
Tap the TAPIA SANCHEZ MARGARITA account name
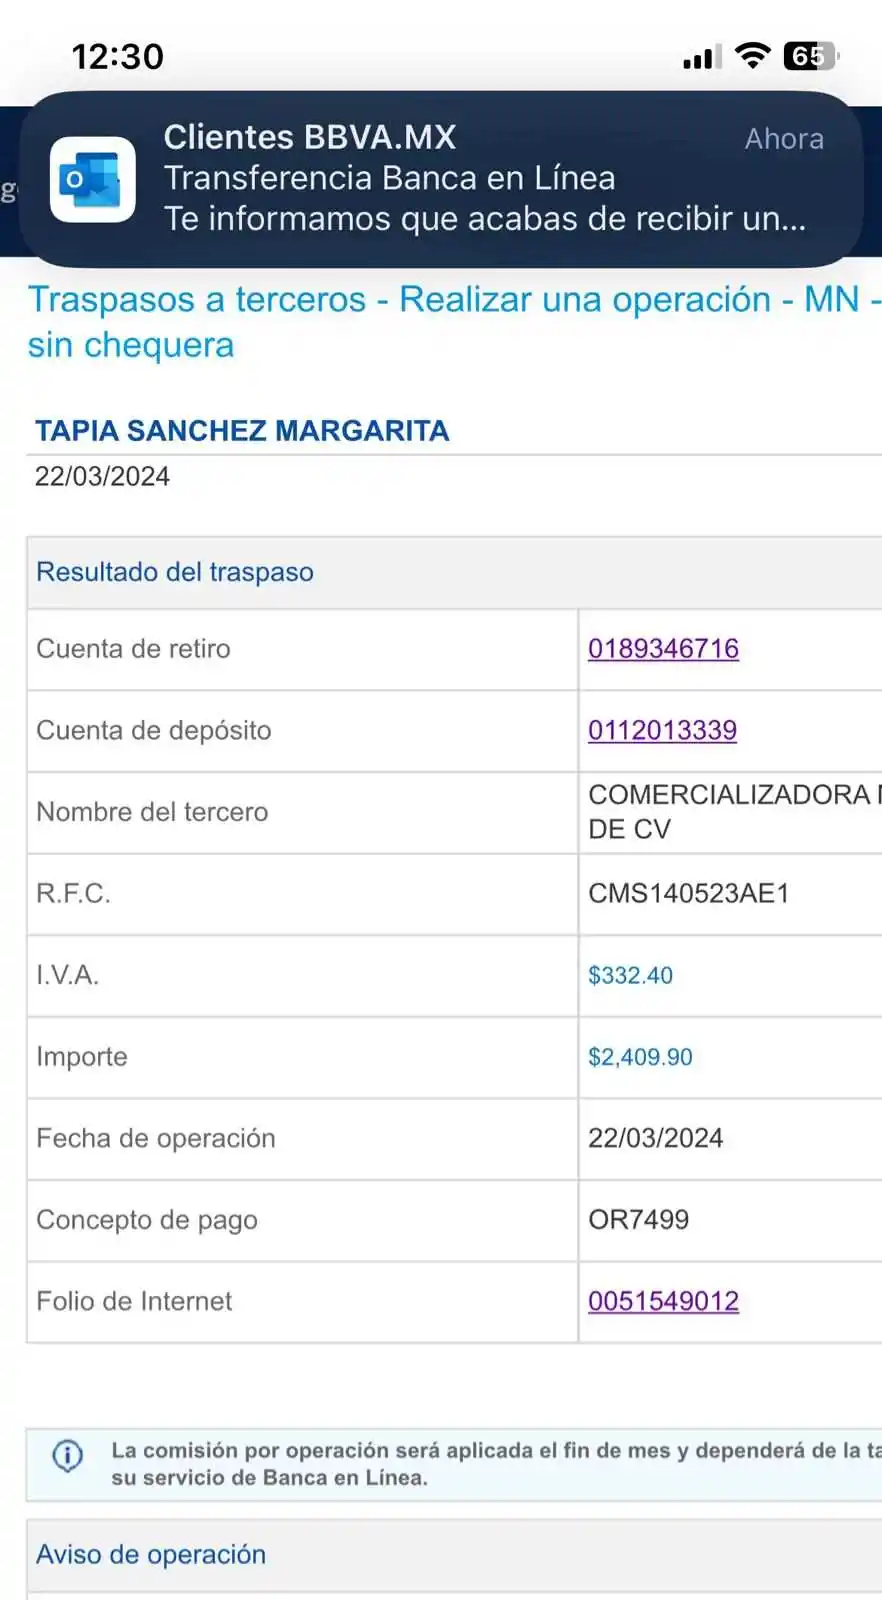click(x=242, y=431)
